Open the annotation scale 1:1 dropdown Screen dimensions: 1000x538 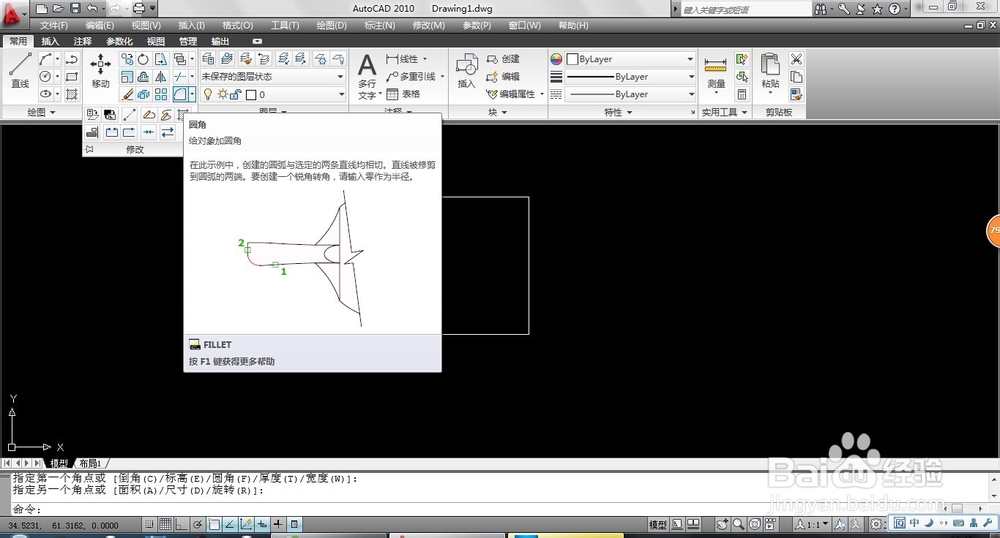tap(812, 525)
